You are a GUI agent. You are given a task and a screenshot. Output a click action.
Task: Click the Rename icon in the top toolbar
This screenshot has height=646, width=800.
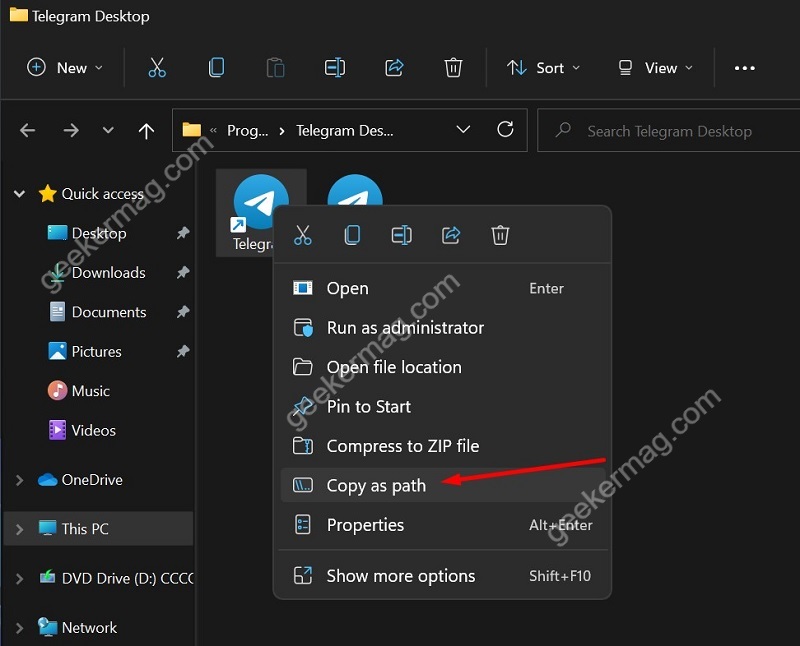click(335, 67)
